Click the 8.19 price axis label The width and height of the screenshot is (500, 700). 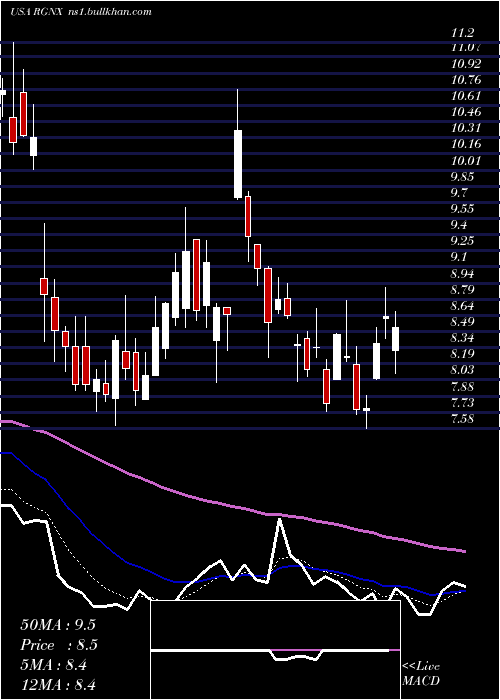[462, 354]
